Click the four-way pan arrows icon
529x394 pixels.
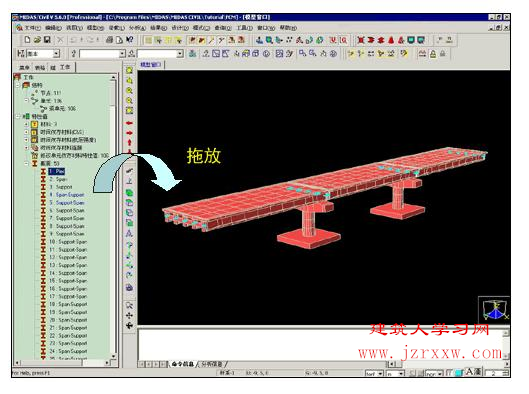pyautogui.click(x=130, y=315)
